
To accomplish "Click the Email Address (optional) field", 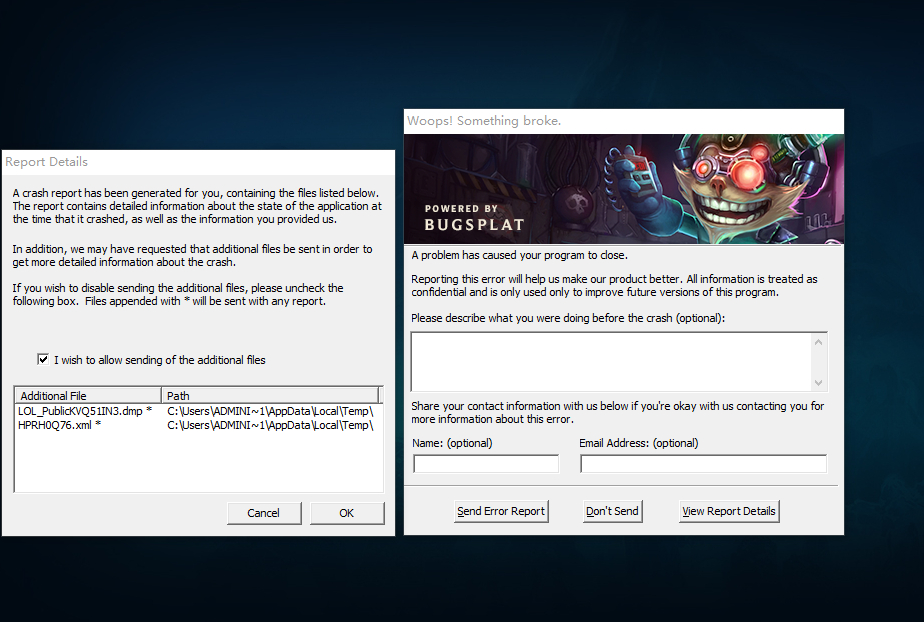I will [704, 464].
